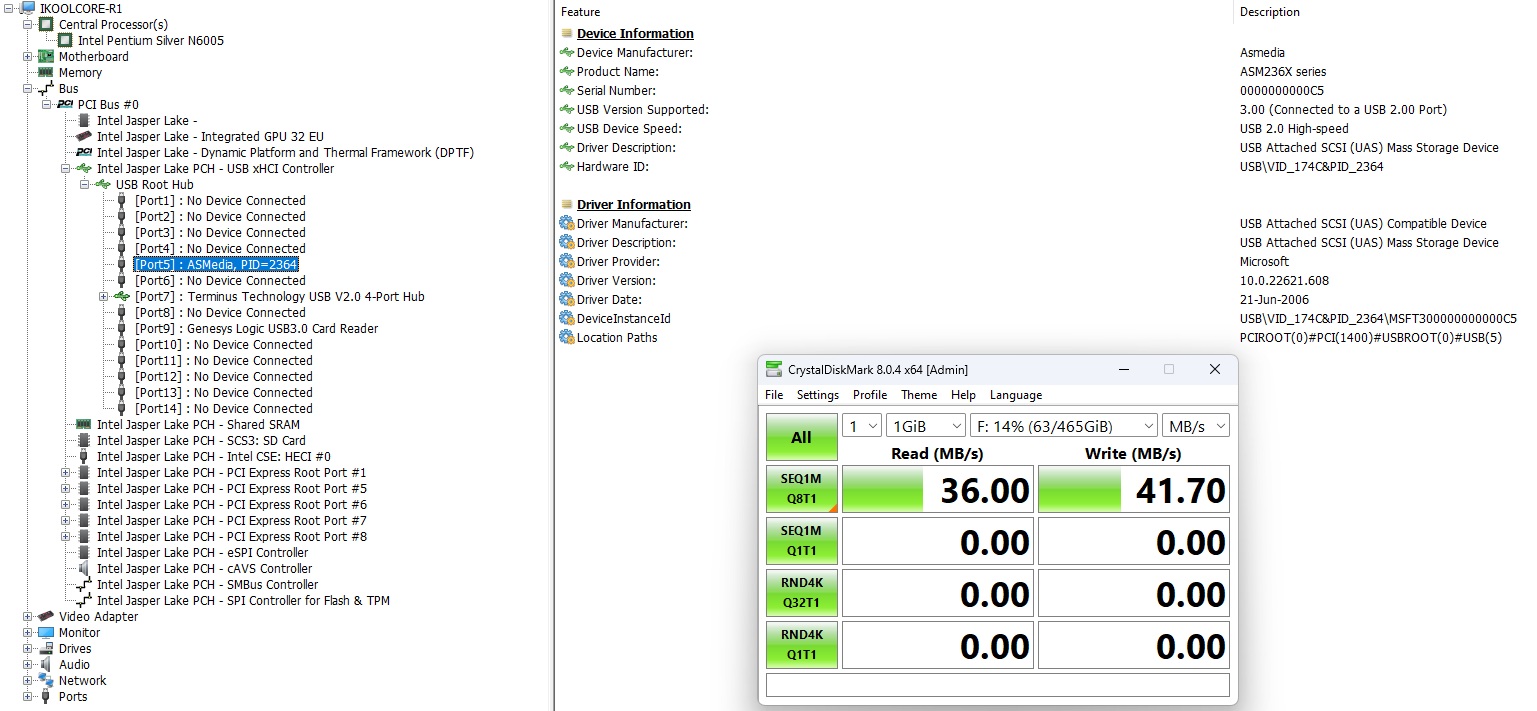Click the PCI icon beside PCI Bus #0
Screen dimensions: 1537x711
65,104
